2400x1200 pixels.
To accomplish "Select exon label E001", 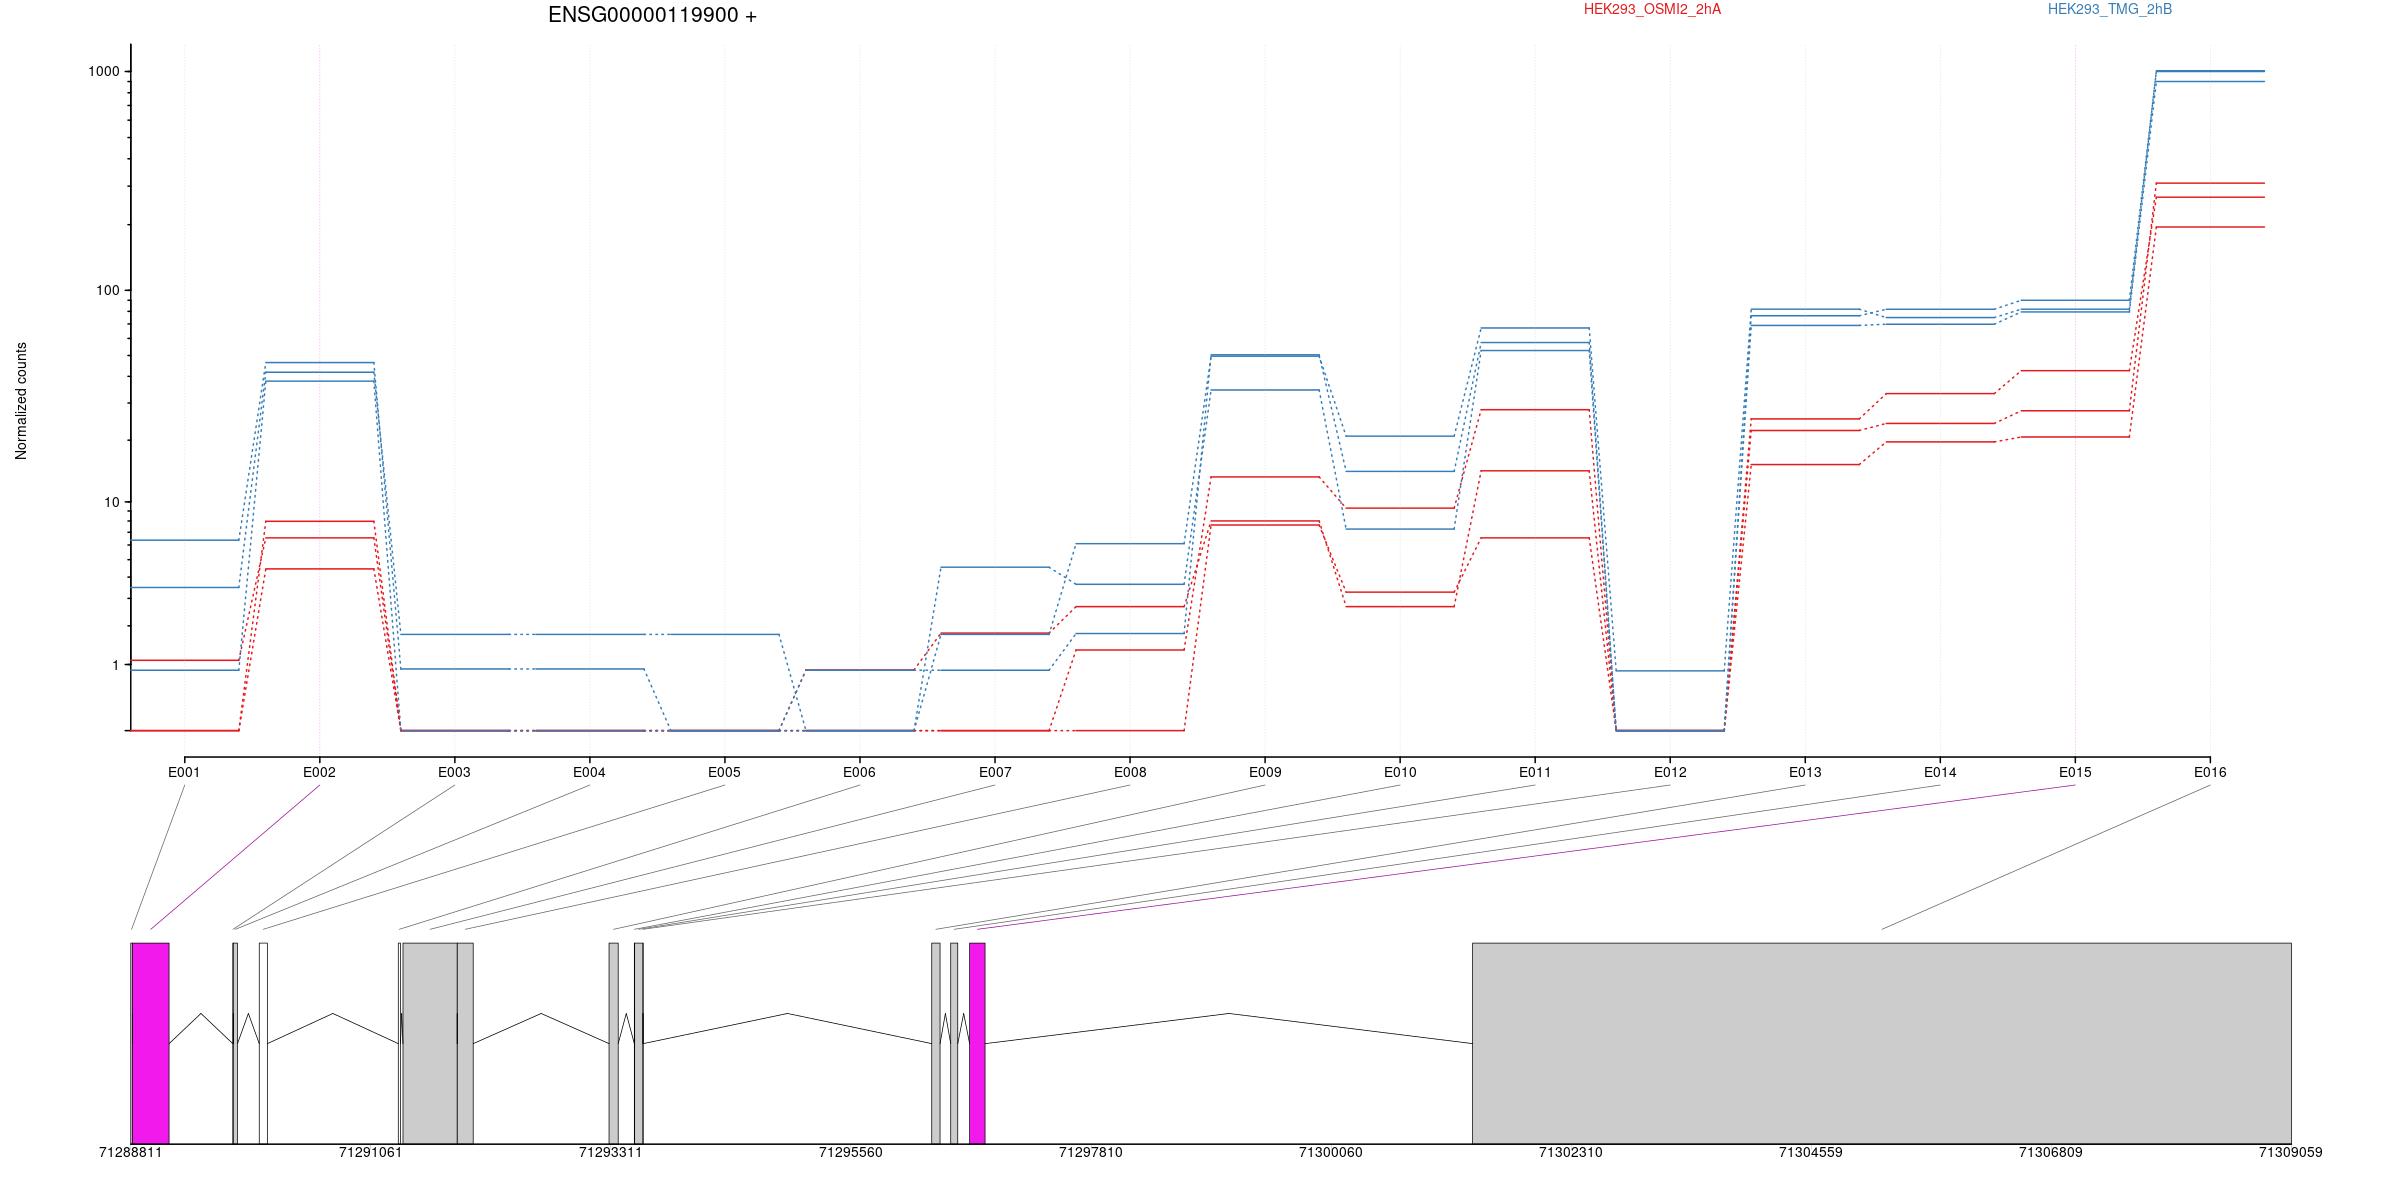I will pos(184,772).
